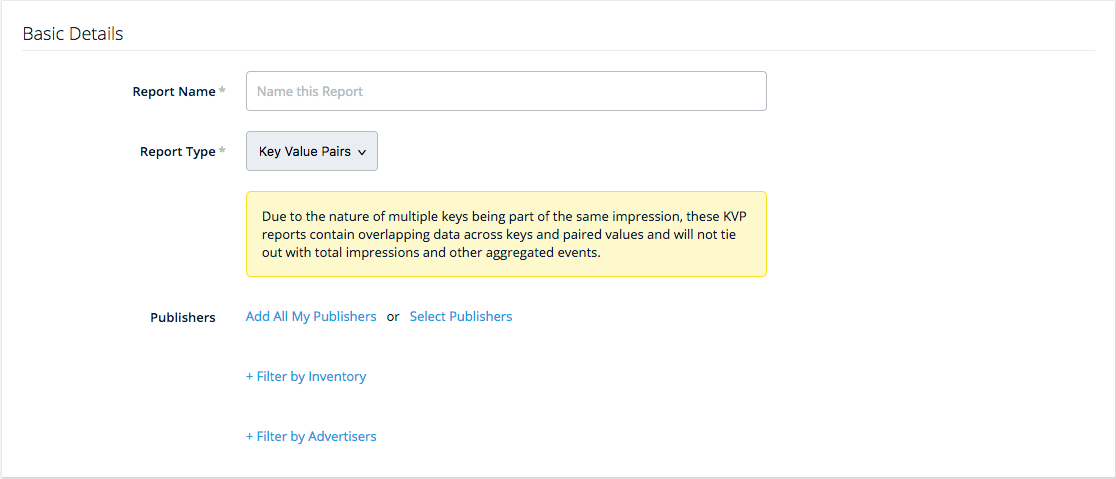
Task: Click the Report Name field label
Action: 174,91
